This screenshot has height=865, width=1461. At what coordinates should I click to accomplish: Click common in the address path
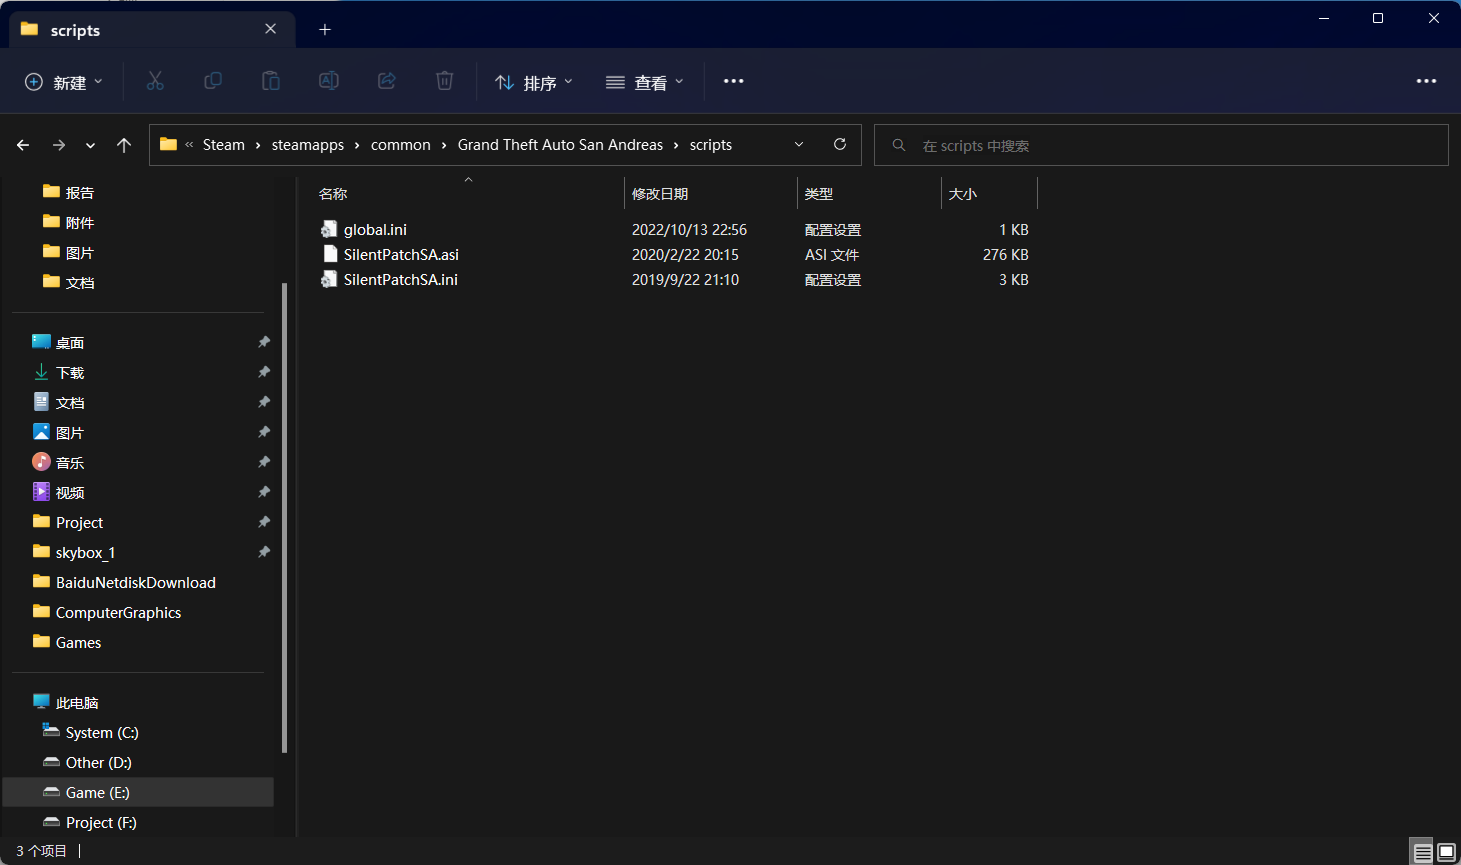[401, 145]
